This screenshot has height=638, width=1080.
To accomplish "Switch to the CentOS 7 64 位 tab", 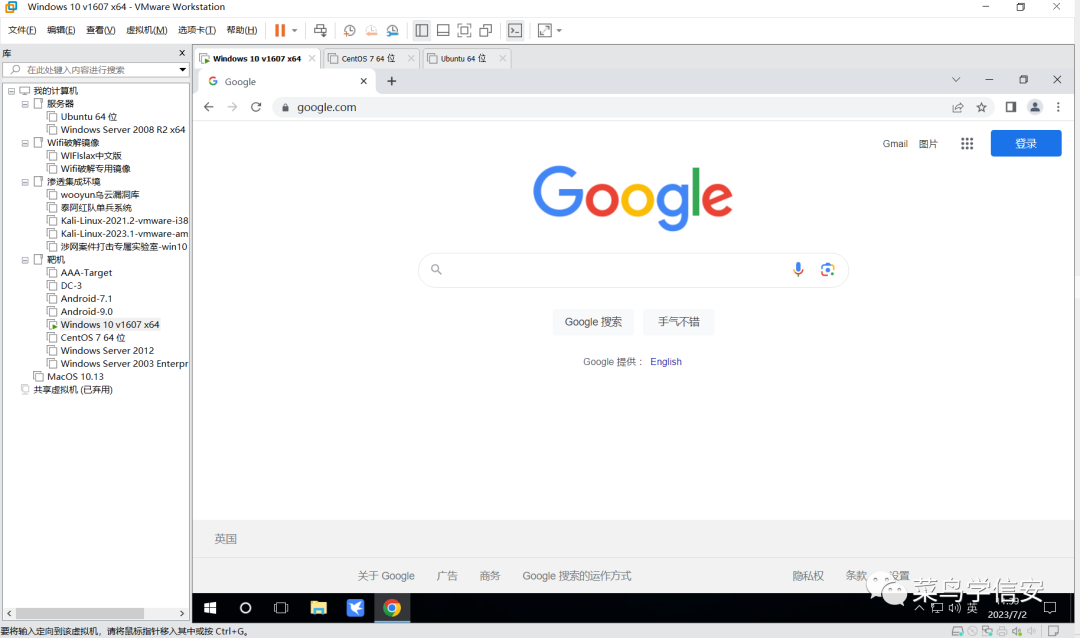I will point(368,59).
